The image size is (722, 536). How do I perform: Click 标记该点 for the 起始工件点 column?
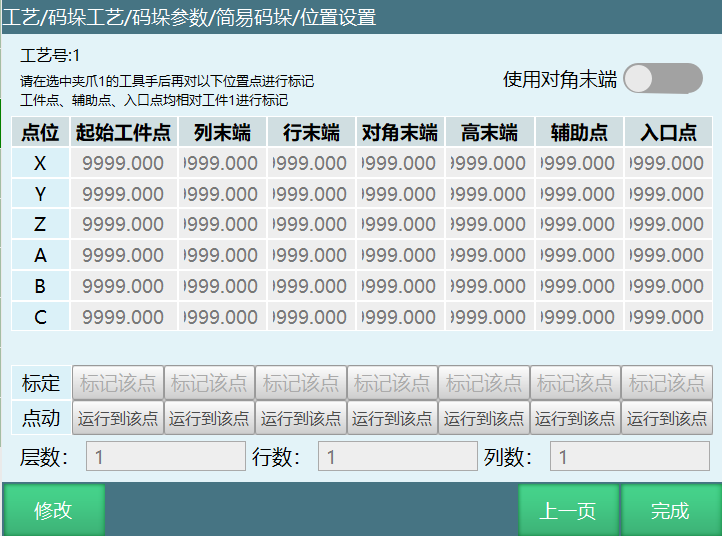tap(118, 383)
